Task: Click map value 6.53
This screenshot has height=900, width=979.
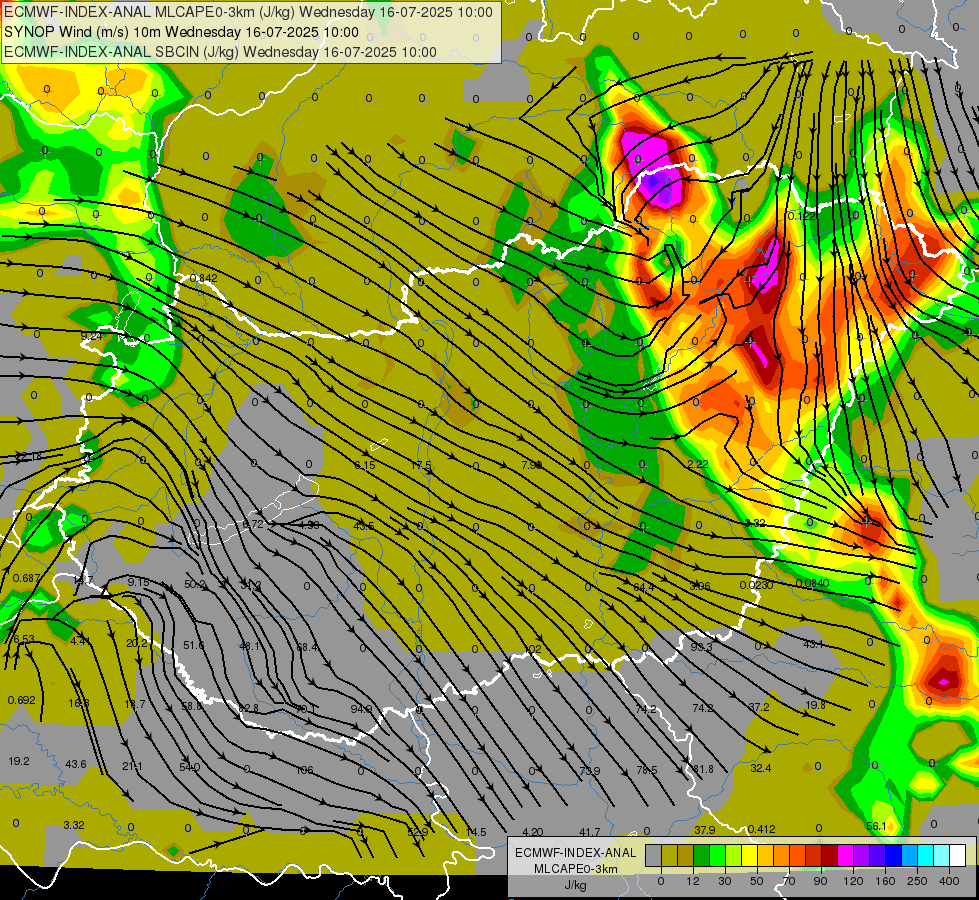Action: click(x=24, y=639)
